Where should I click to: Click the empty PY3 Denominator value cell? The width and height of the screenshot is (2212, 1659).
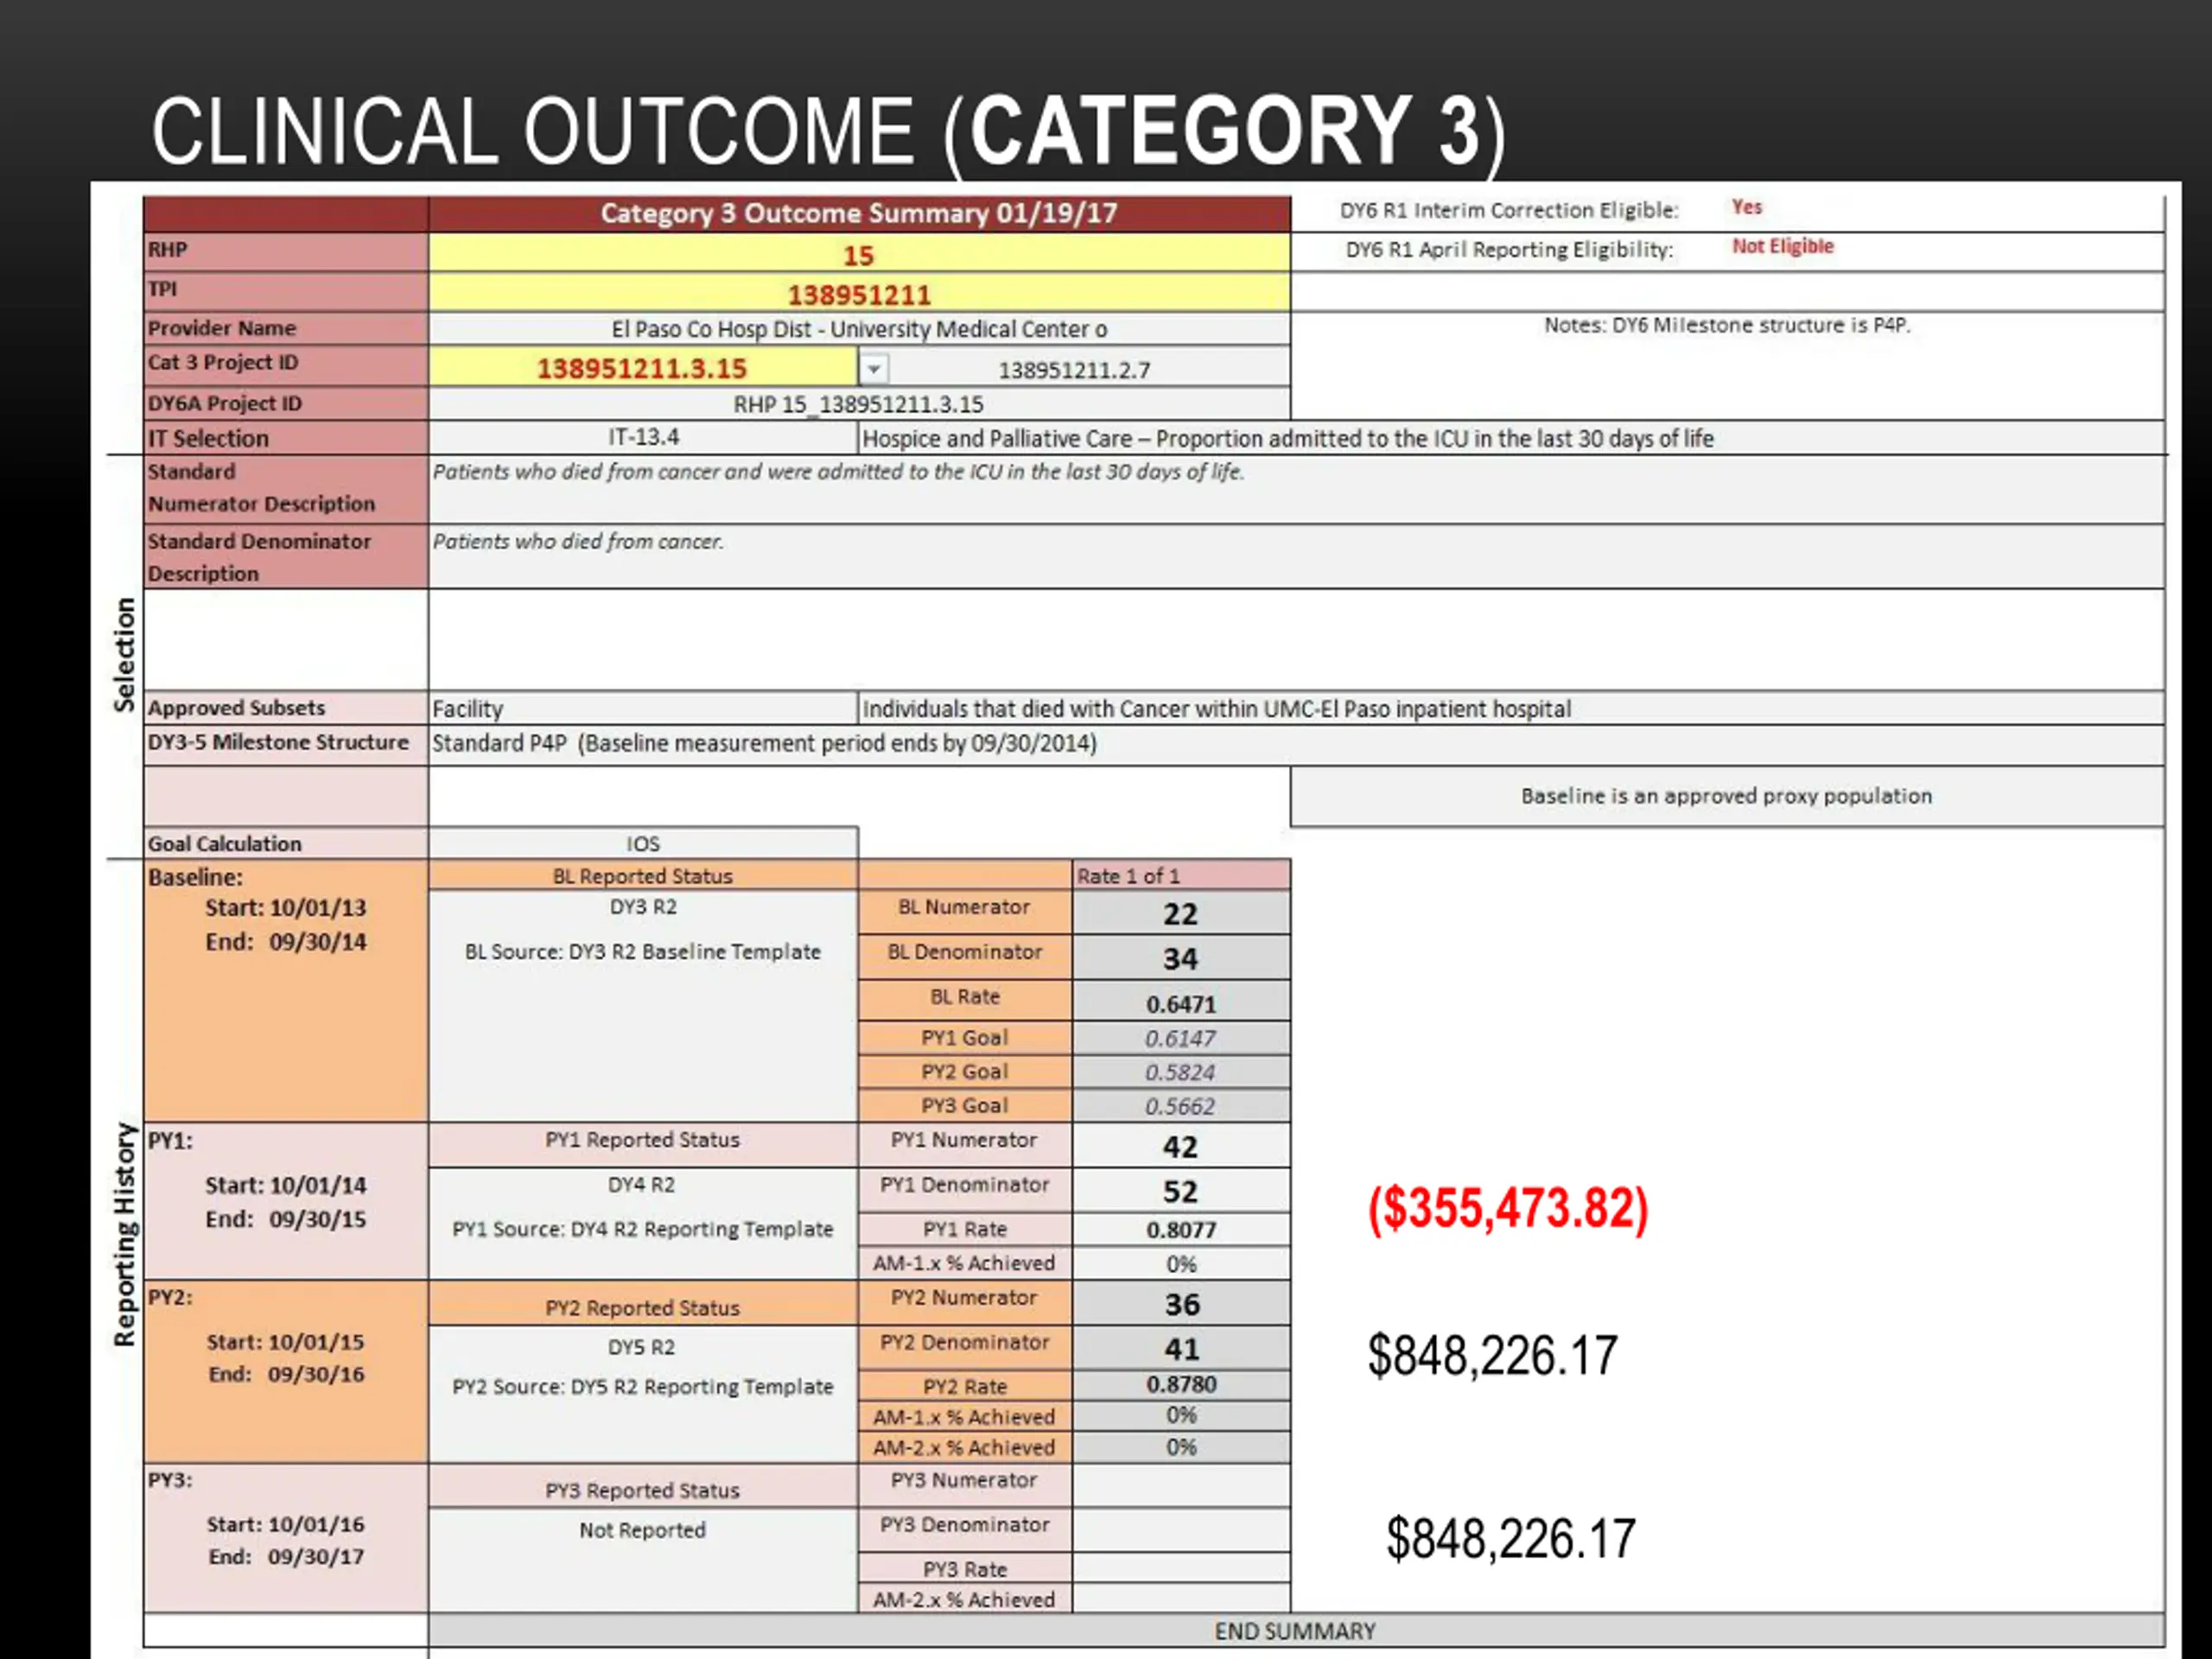pyautogui.click(x=1181, y=1530)
